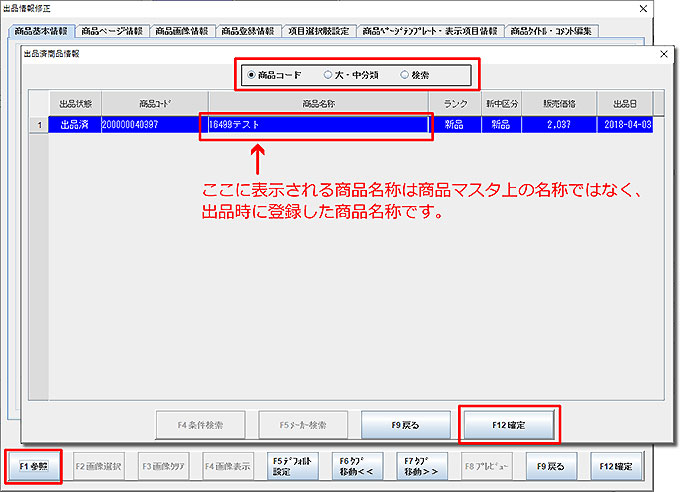Select the 大・中分類 radio button
This screenshot has height=492, width=680.
(x=328, y=75)
